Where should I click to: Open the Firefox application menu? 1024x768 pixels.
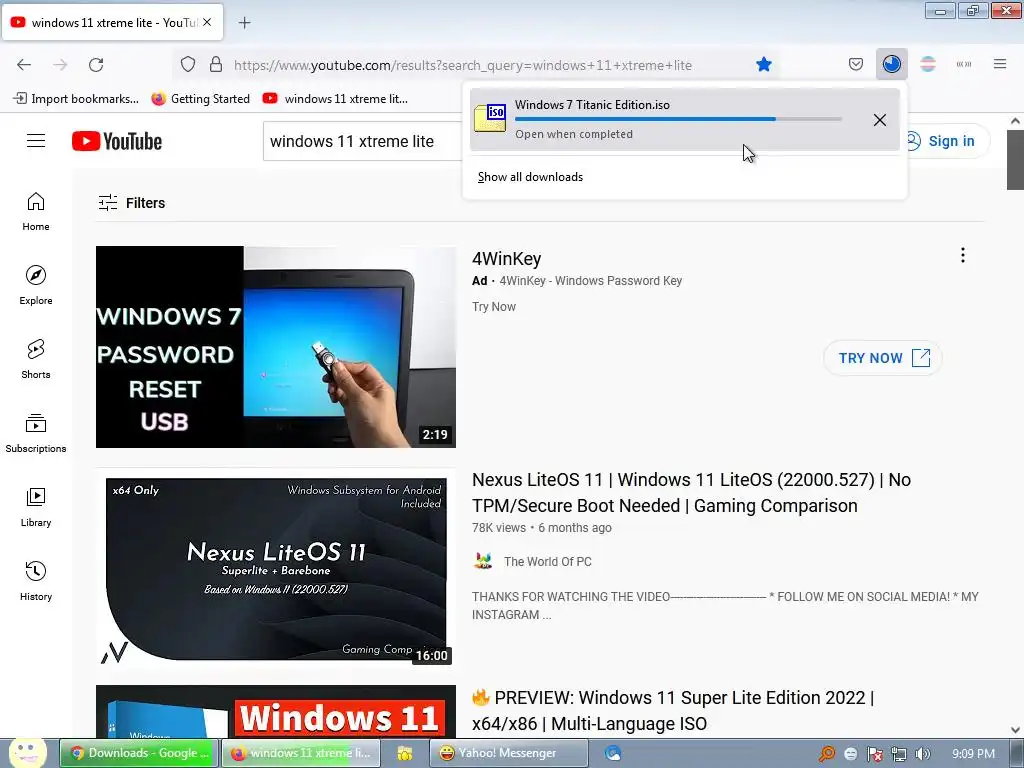click(x=1000, y=64)
